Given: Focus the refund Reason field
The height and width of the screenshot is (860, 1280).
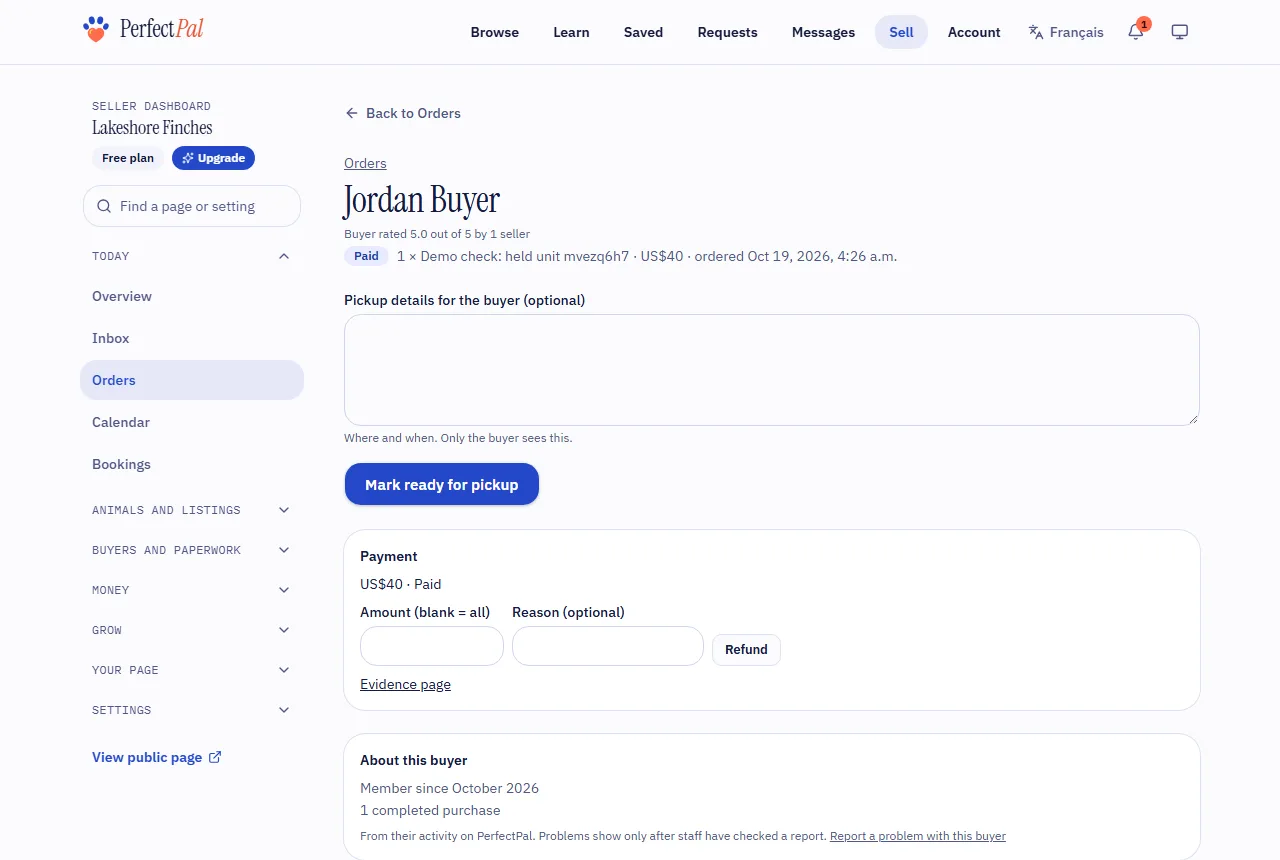Looking at the screenshot, I should coord(608,646).
